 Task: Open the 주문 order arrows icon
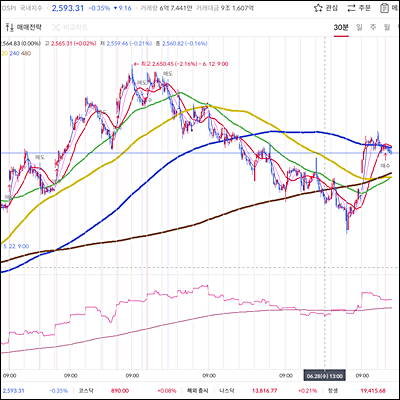point(352,8)
